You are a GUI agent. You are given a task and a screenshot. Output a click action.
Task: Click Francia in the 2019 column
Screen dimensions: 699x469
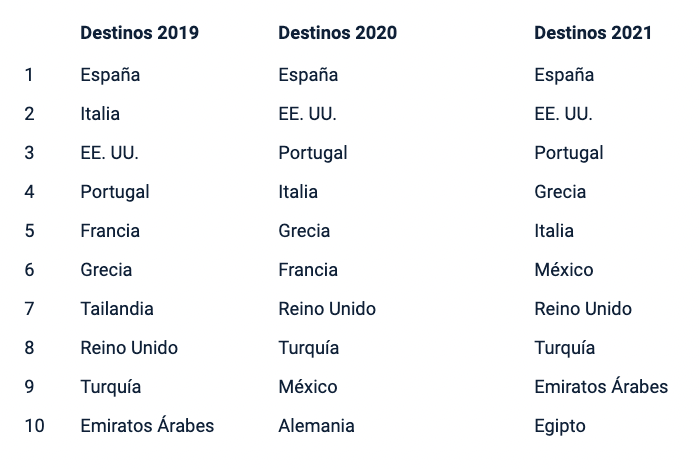[110, 230]
